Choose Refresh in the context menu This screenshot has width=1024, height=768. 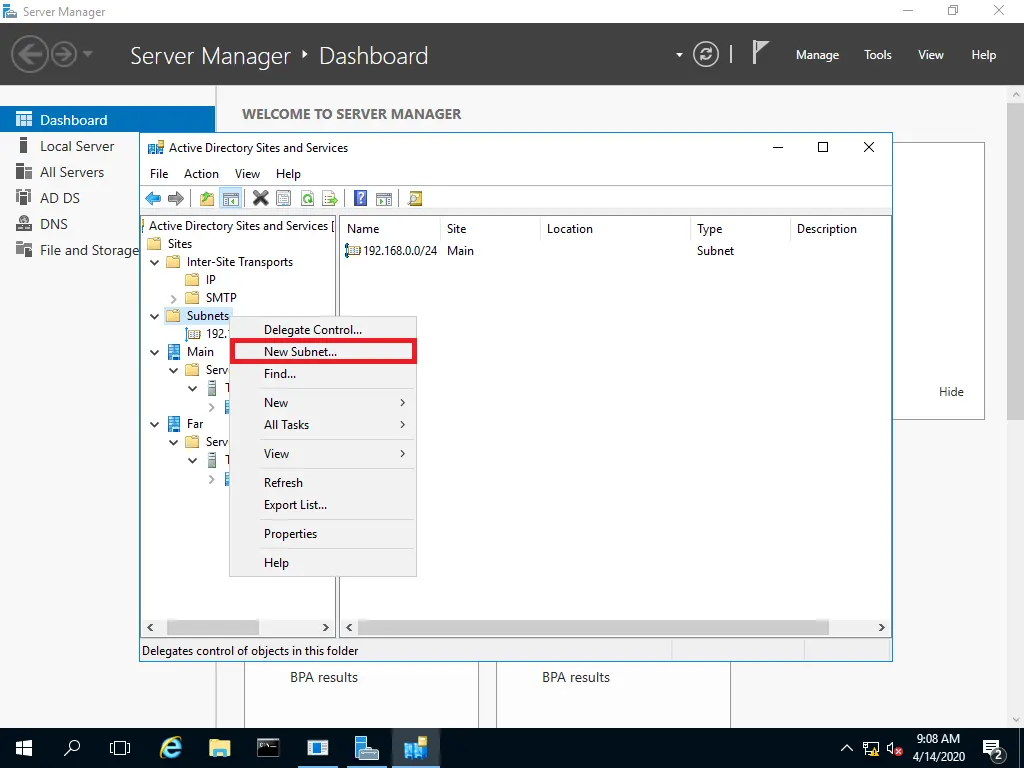(x=323, y=483)
